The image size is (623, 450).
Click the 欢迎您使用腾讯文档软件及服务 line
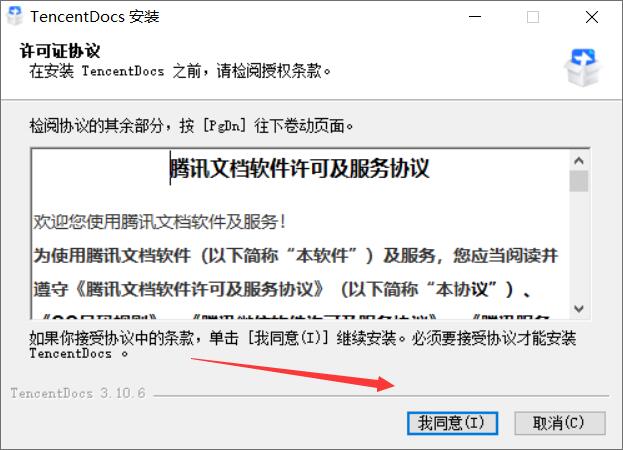click(x=159, y=221)
